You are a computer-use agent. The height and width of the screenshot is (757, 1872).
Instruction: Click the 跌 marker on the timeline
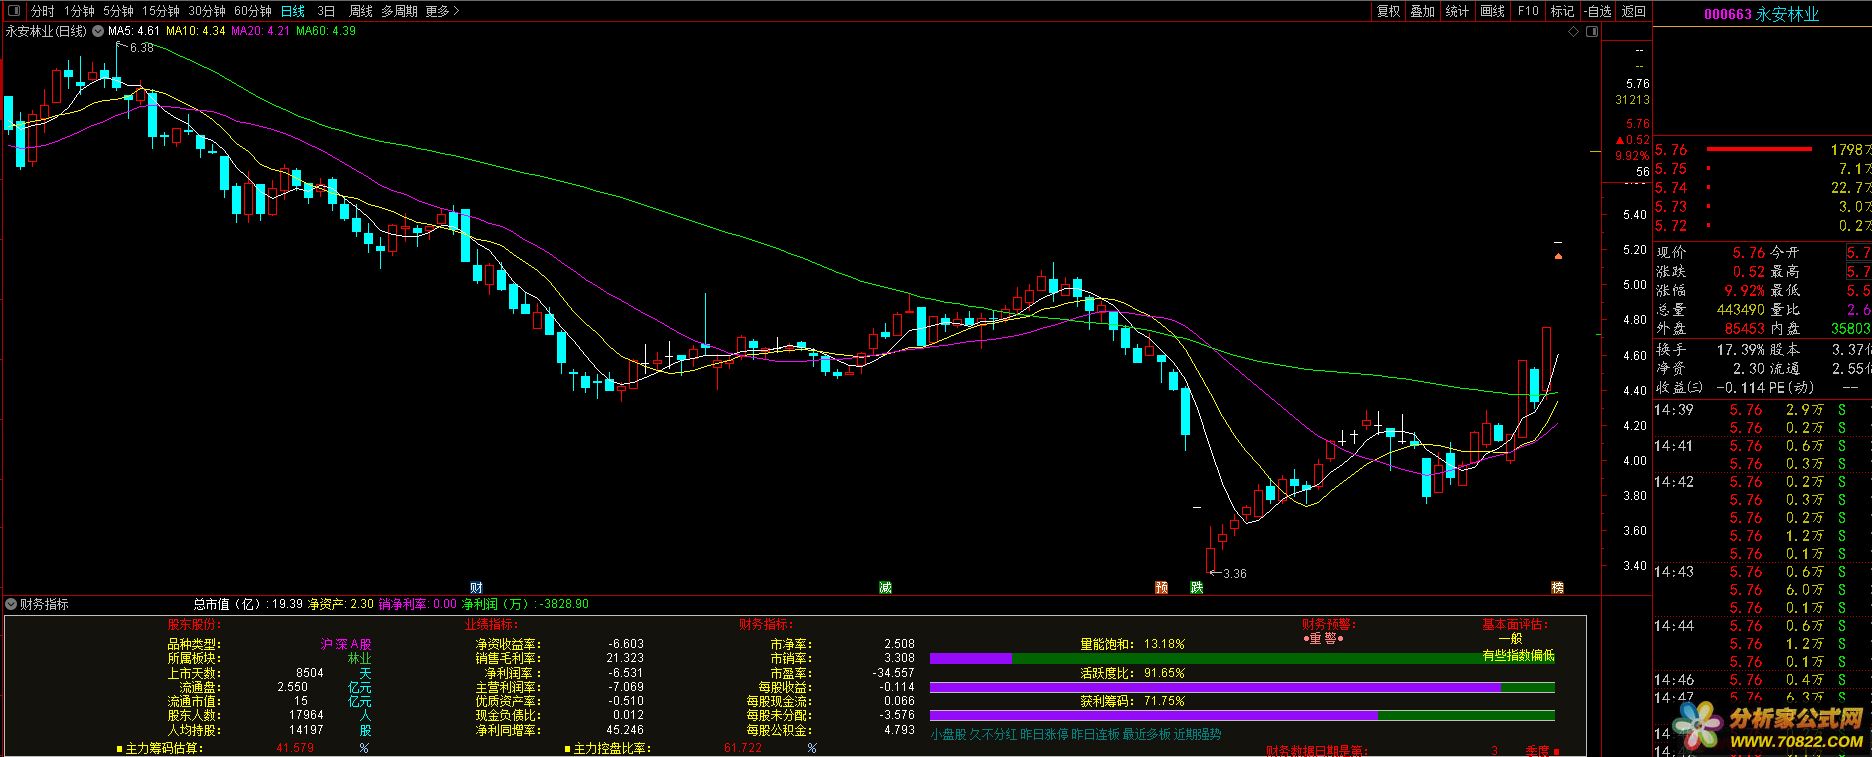click(1197, 587)
